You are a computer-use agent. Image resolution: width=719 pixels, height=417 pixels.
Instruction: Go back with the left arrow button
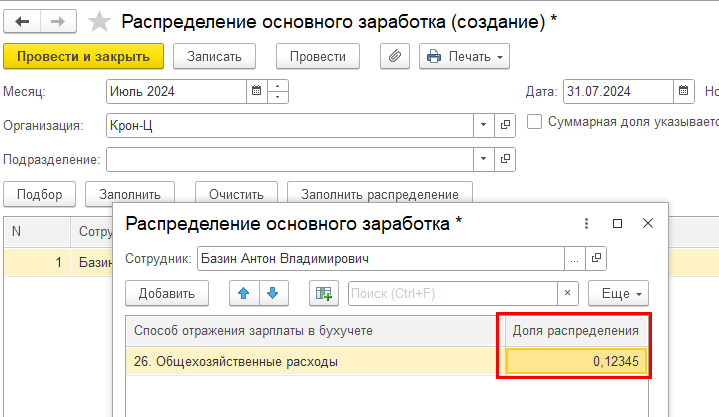pos(22,22)
